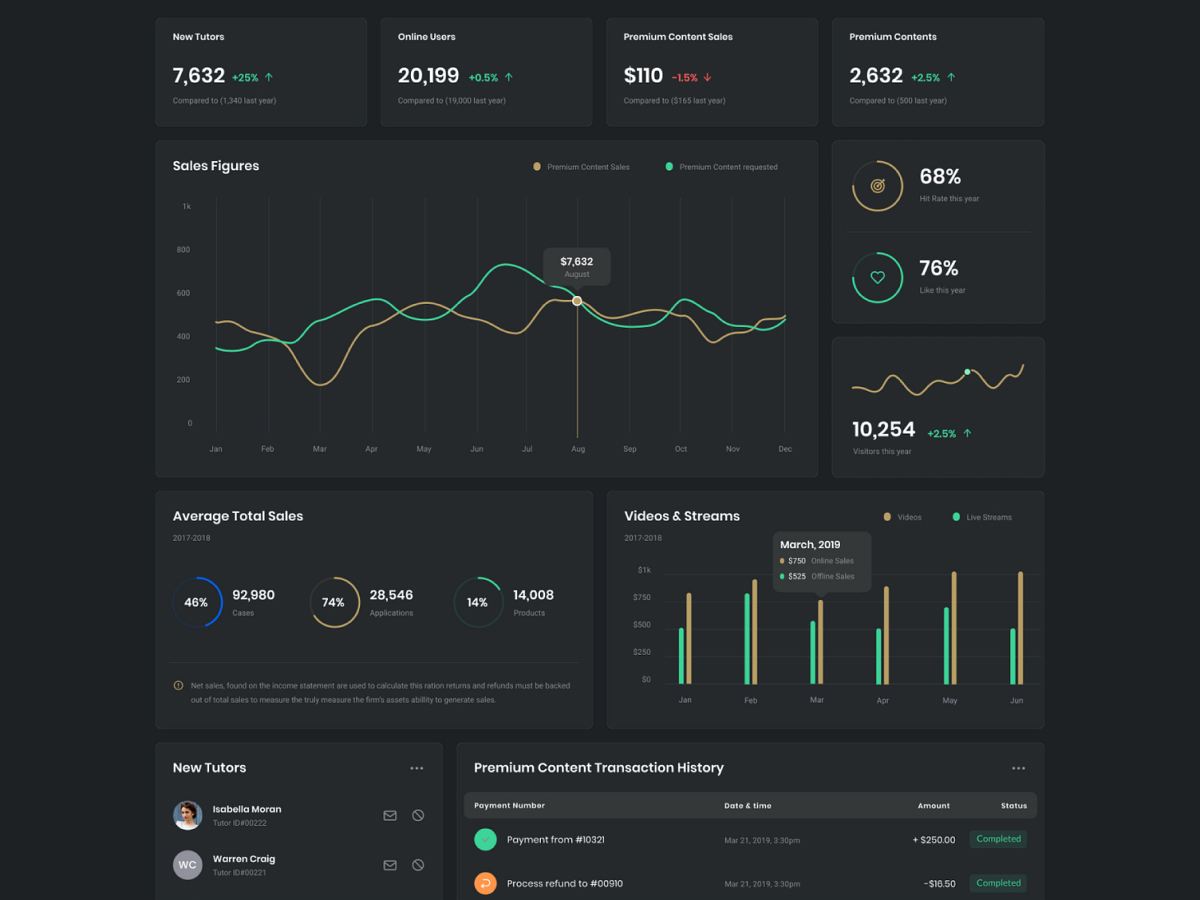Click the + $250.00 amount
Image resolution: width=1200 pixels, height=900 pixels.
pos(934,840)
